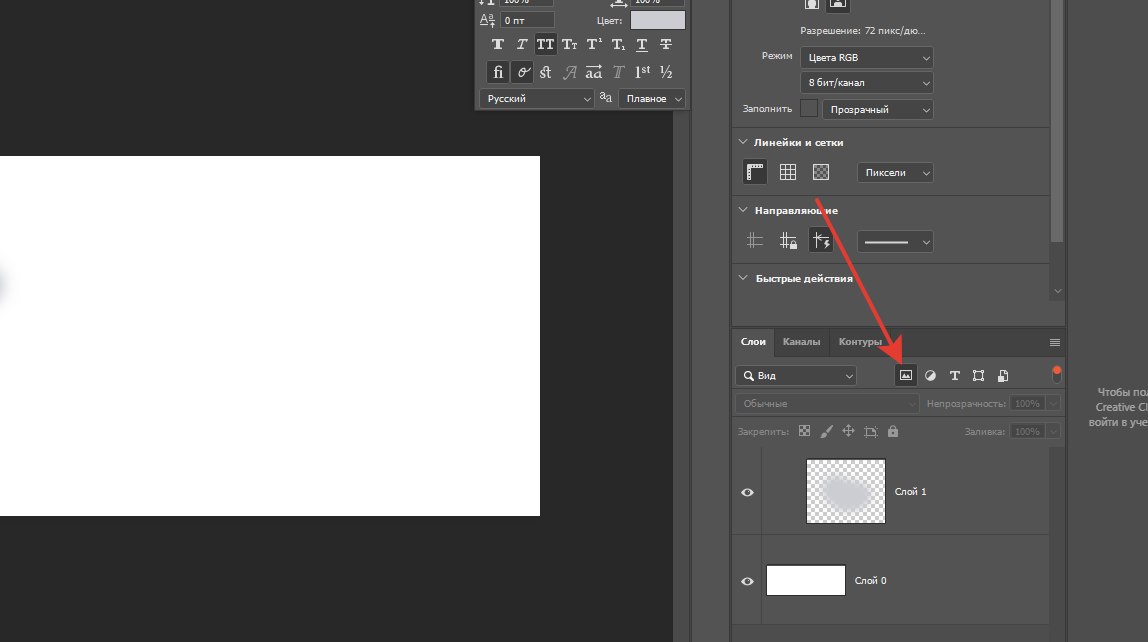Collapse the Линейки и сетки section
The width and height of the screenshot is (1148, 642).
coord(743,142)
